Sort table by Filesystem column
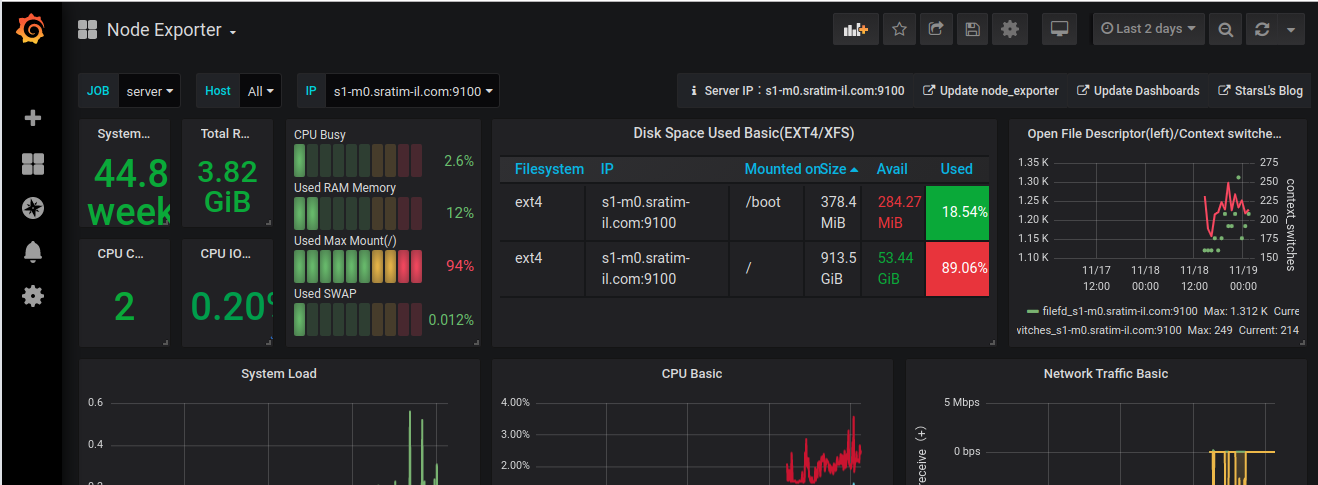Viewport: 1318px width, 485px height. pyautogui.click(x=549, y=169)
